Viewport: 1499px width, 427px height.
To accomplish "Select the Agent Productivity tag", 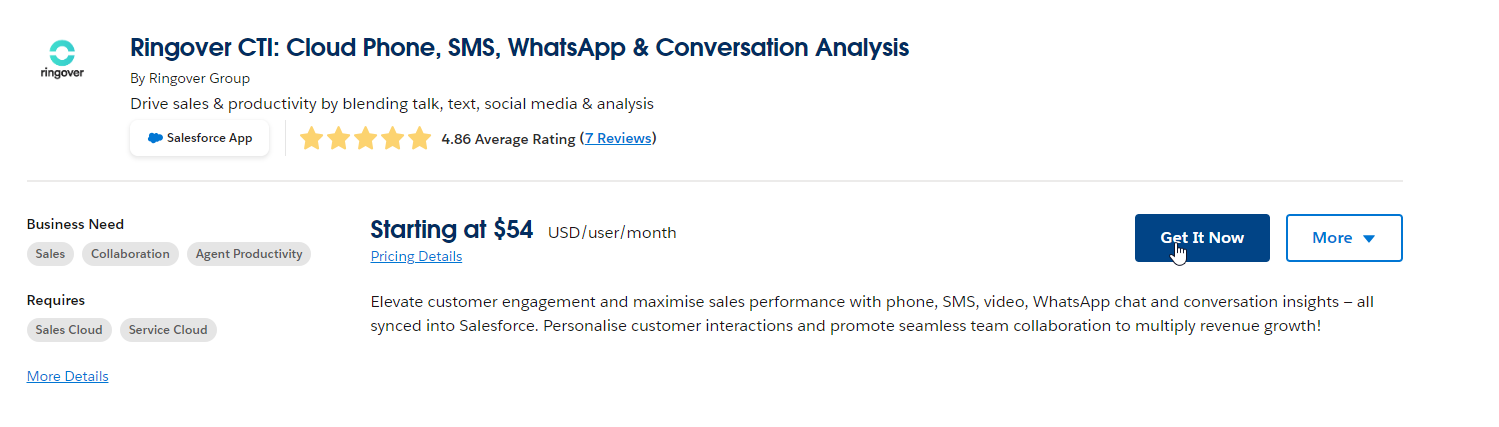I will coord(249,254).
